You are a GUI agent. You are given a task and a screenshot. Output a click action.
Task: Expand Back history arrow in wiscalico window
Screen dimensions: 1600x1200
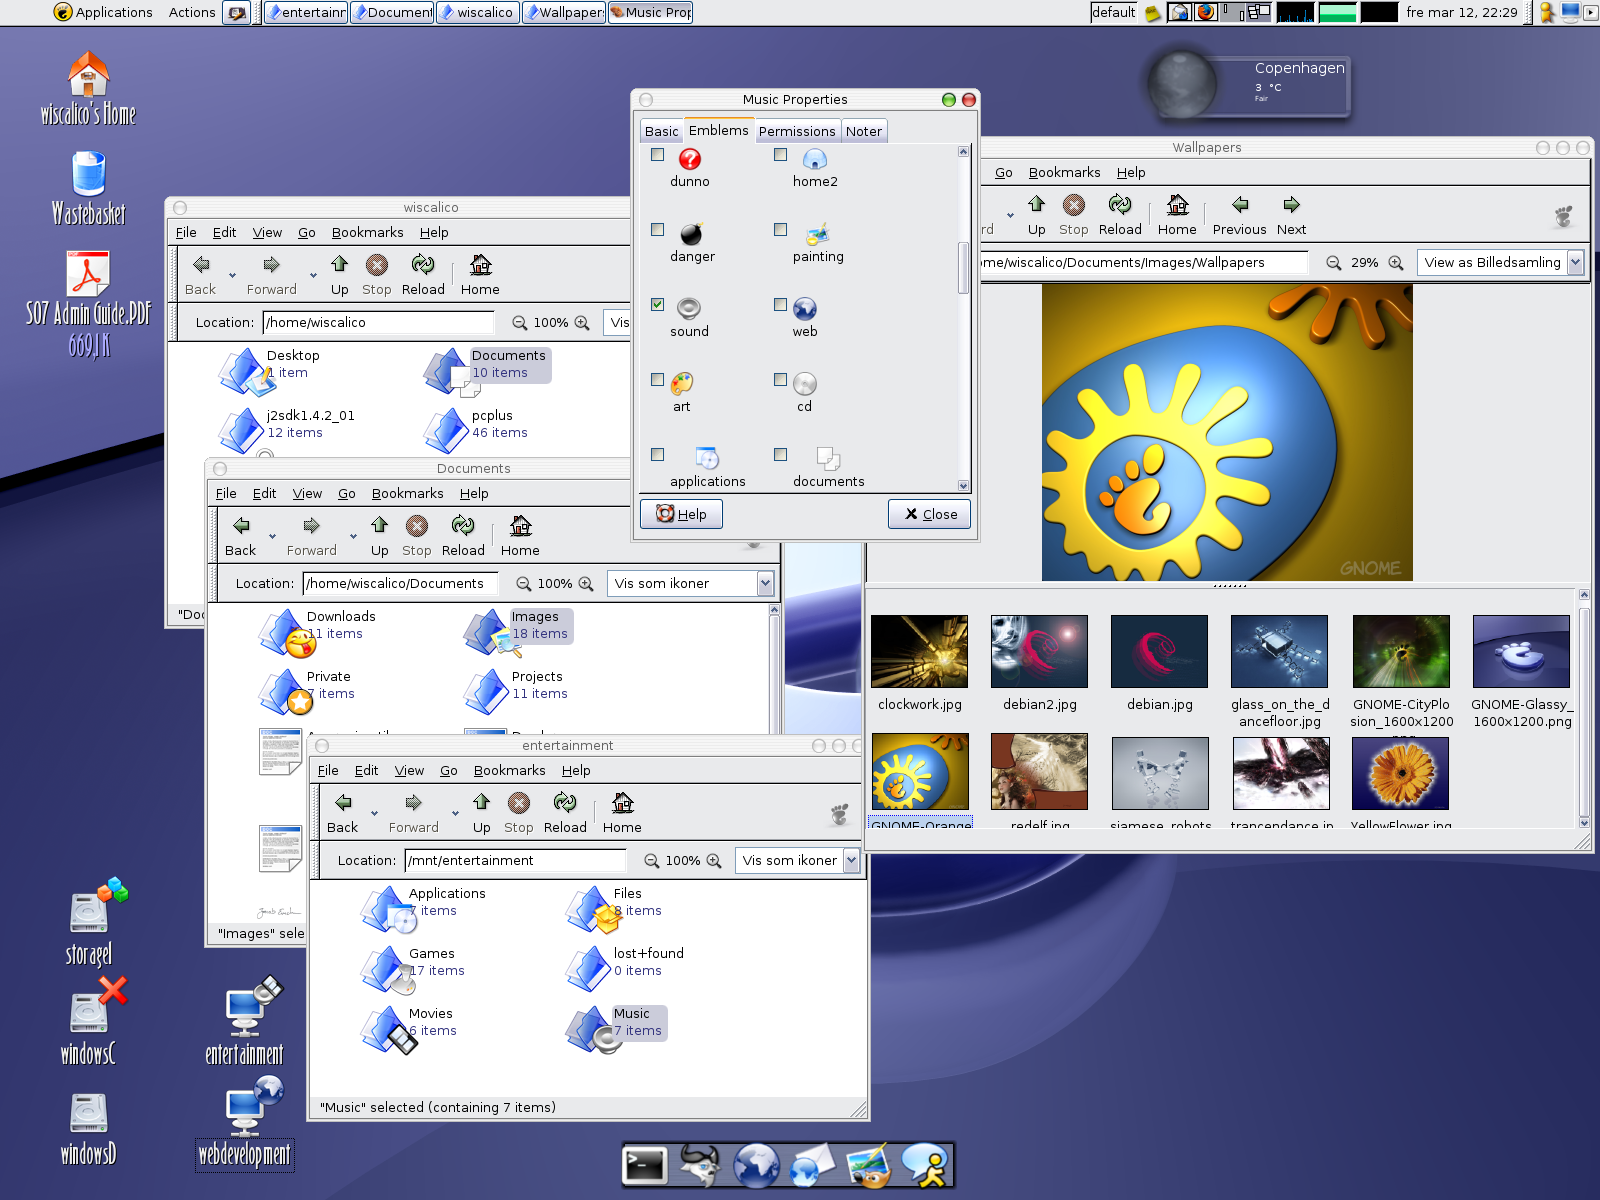click(x=232, y=275)
